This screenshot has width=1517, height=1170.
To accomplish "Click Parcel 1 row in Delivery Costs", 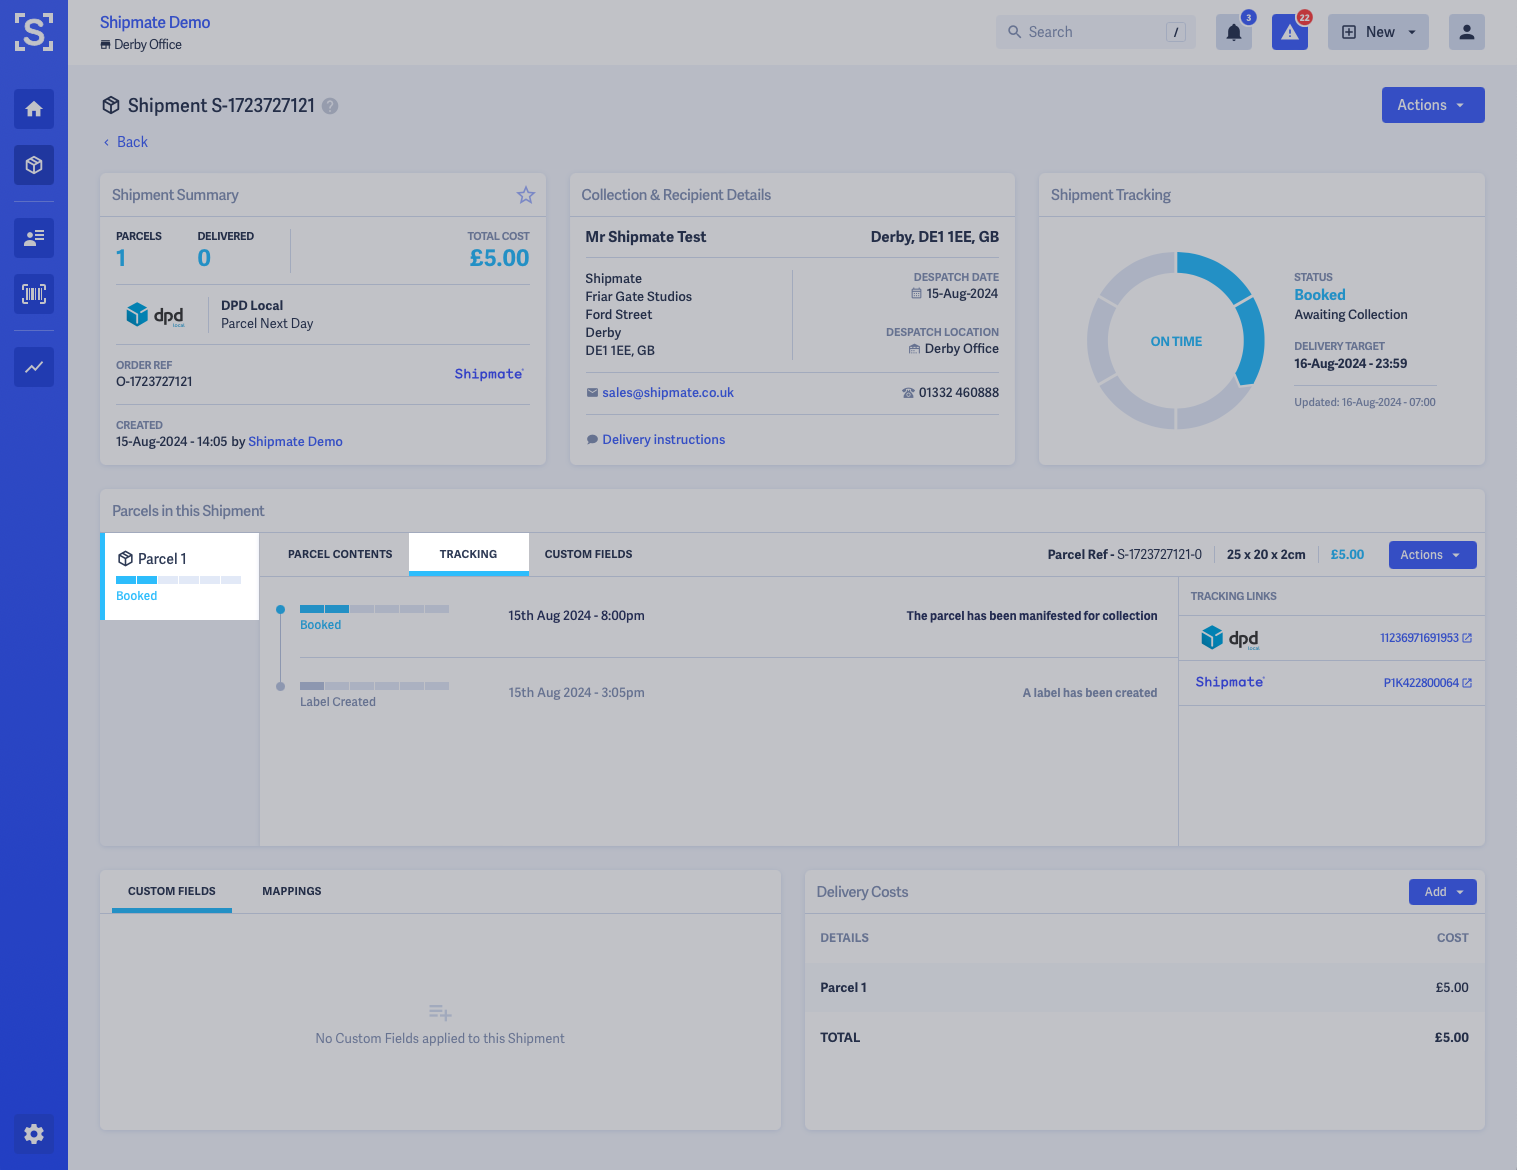I will click(1144, 988).
